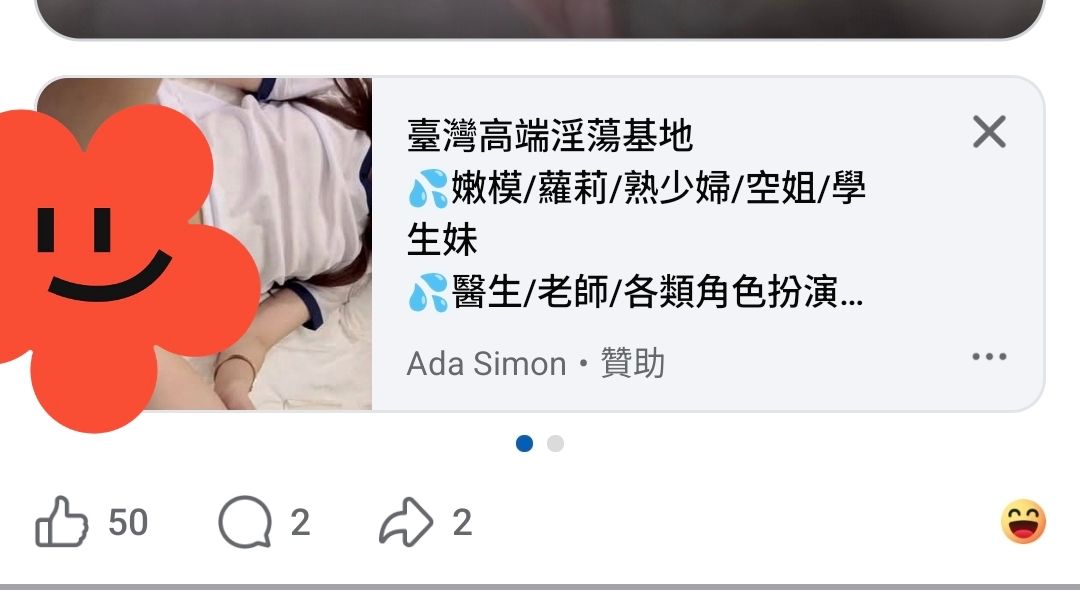Open comments via the speech bubble icon
The image size is (1080, 596).
[245, 522]
